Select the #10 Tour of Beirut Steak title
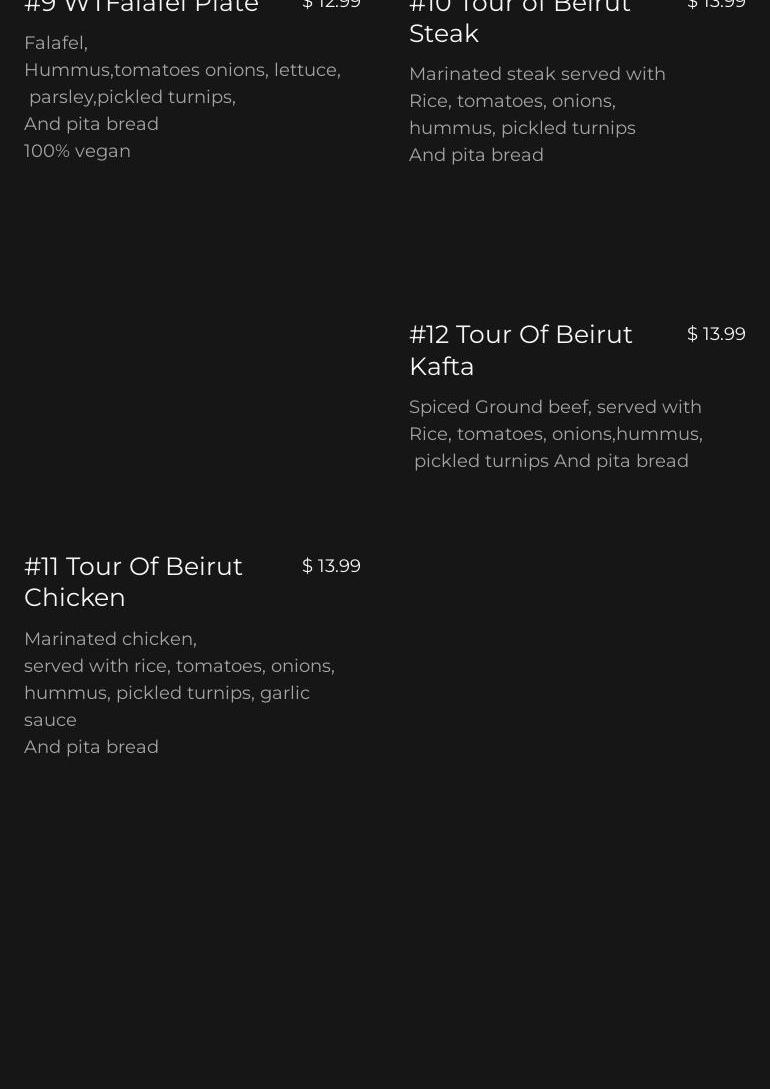Viewport: 770px width, 1089px height. pyautogui.click(x=519, y=22)
